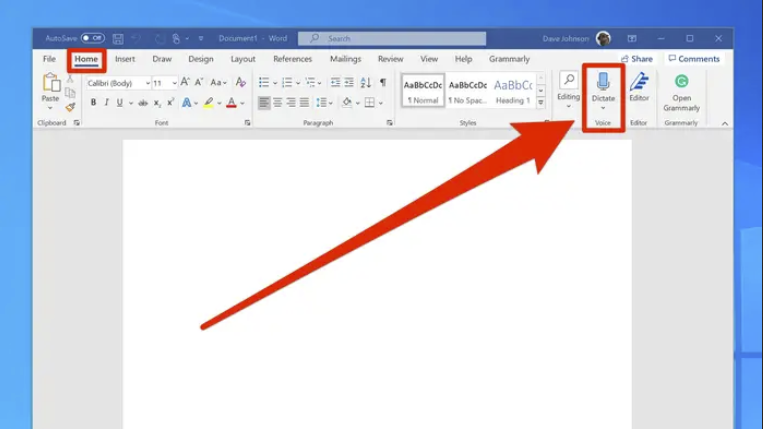This screenshot has width=763, height=429.
Task: Toggle italic formatting
Action: pos(106,103)
